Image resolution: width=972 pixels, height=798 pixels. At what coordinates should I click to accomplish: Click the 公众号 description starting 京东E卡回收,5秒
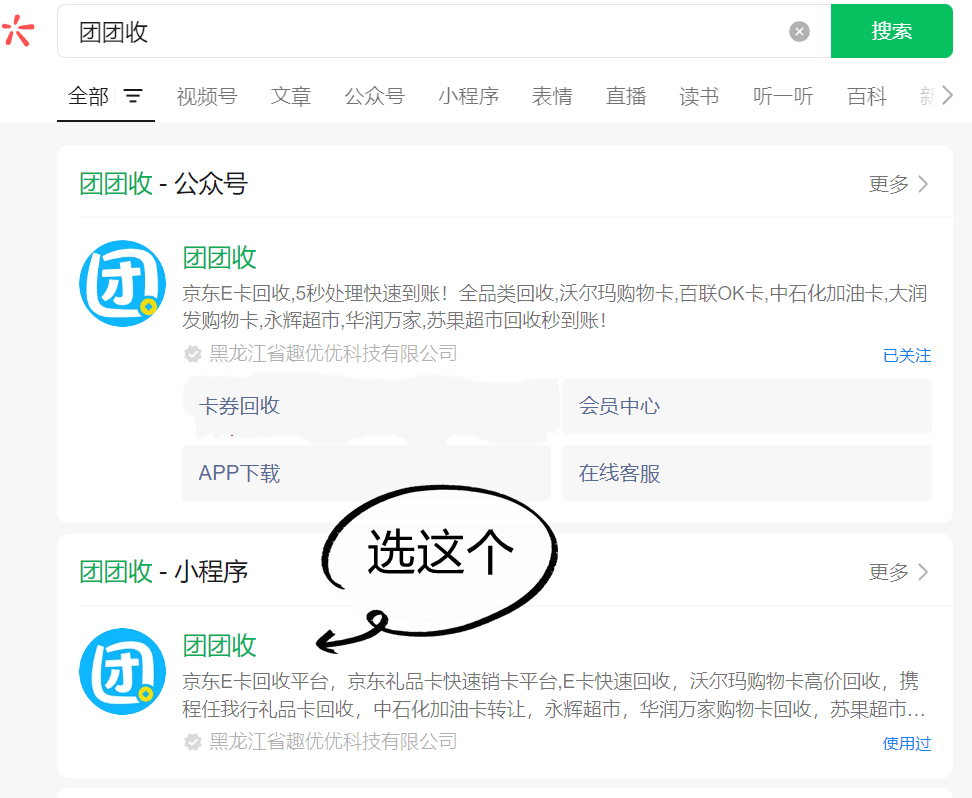click(x=555, y=306)
